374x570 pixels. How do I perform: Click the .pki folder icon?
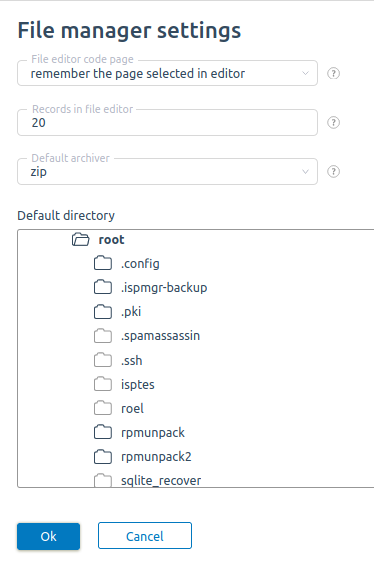click(103, 312)
